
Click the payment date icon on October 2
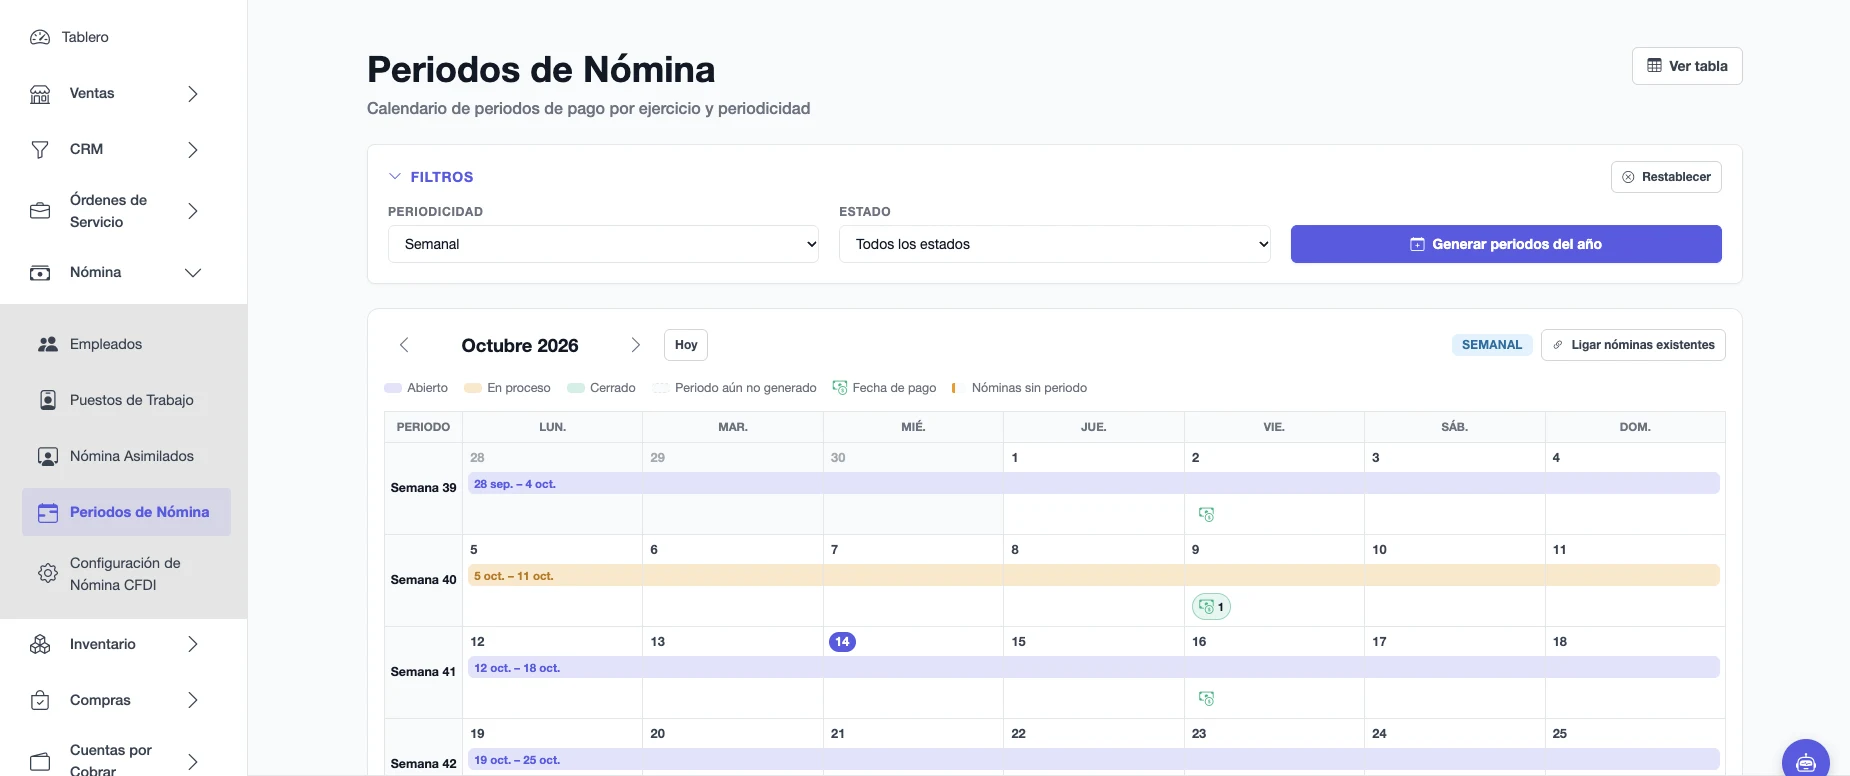pos(1207,515)
